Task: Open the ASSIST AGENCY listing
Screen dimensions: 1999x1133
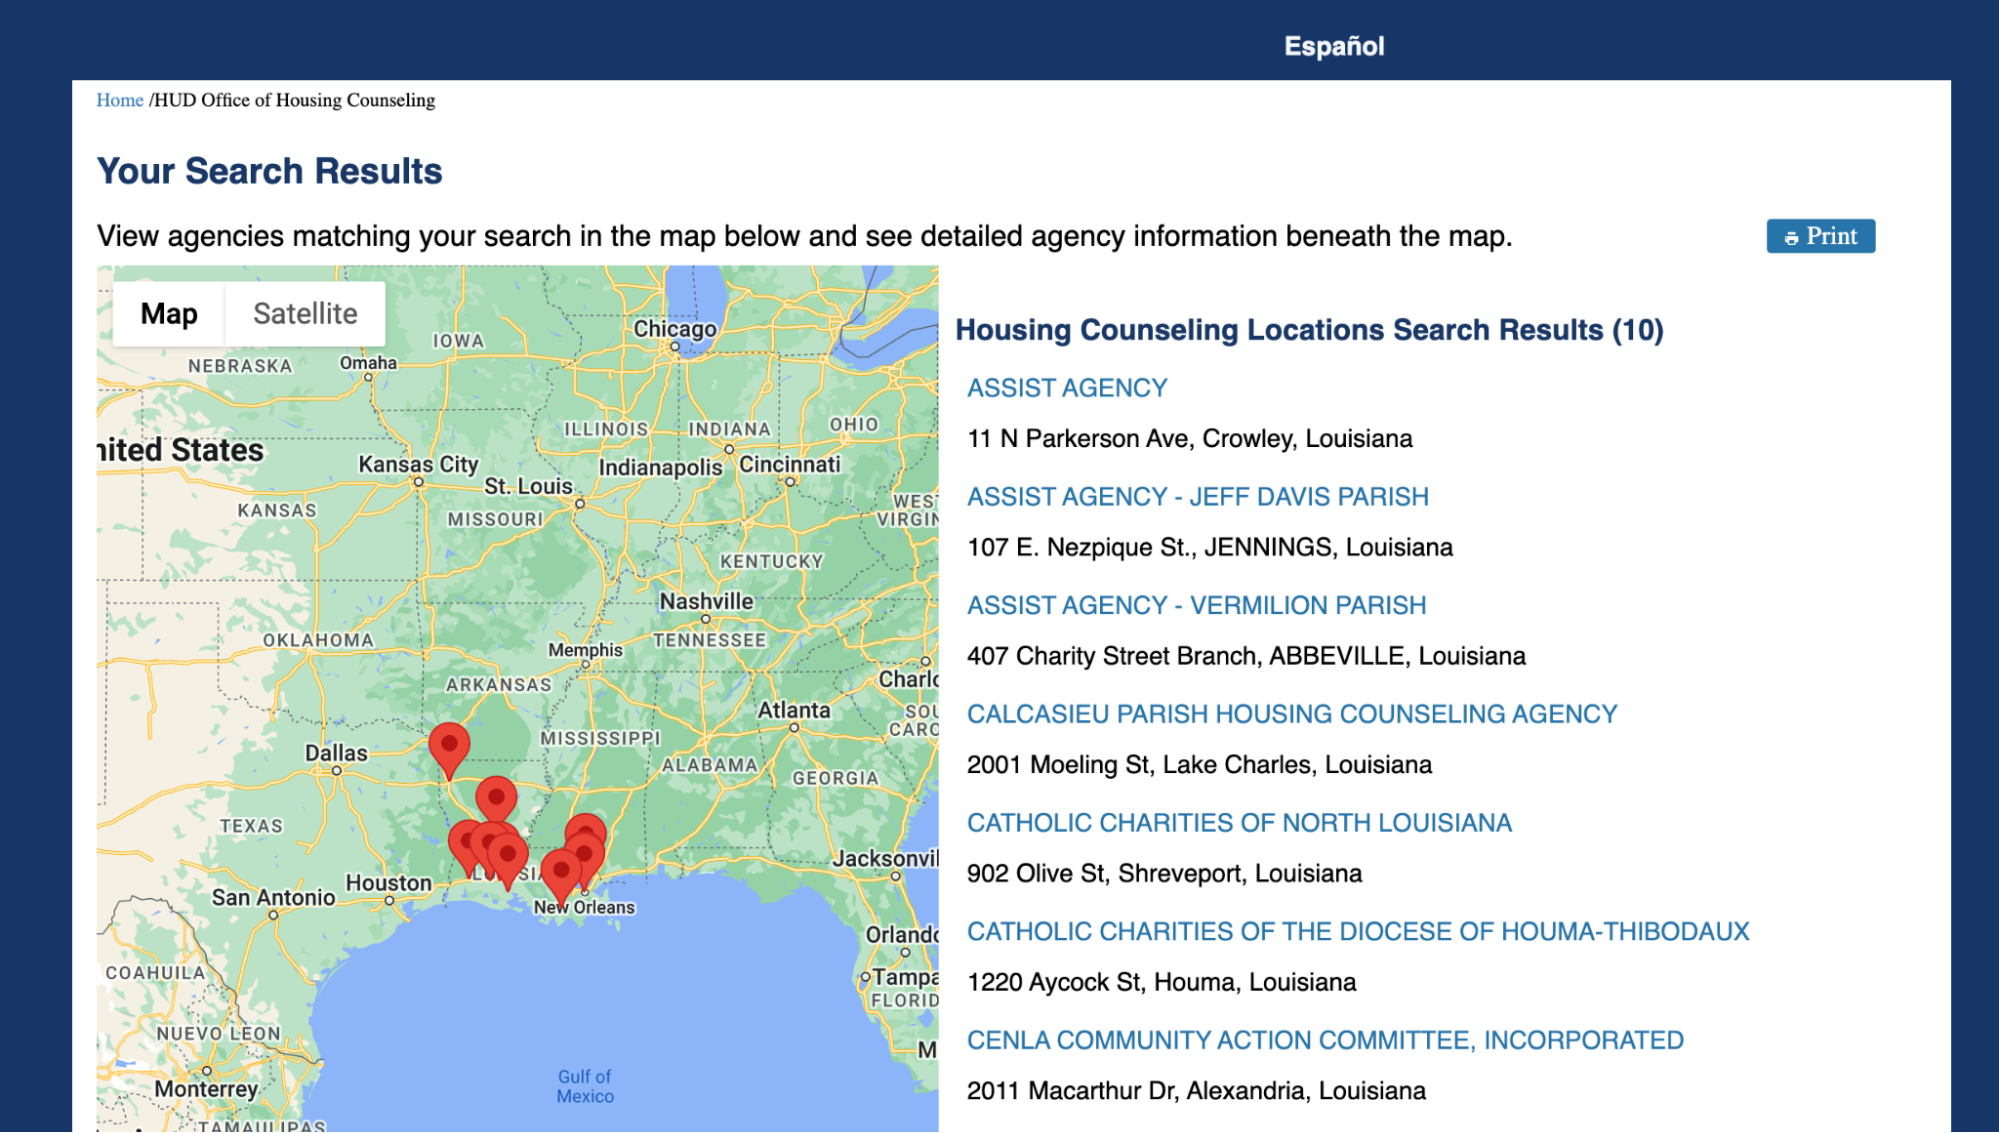Action: coord(1066,388)
